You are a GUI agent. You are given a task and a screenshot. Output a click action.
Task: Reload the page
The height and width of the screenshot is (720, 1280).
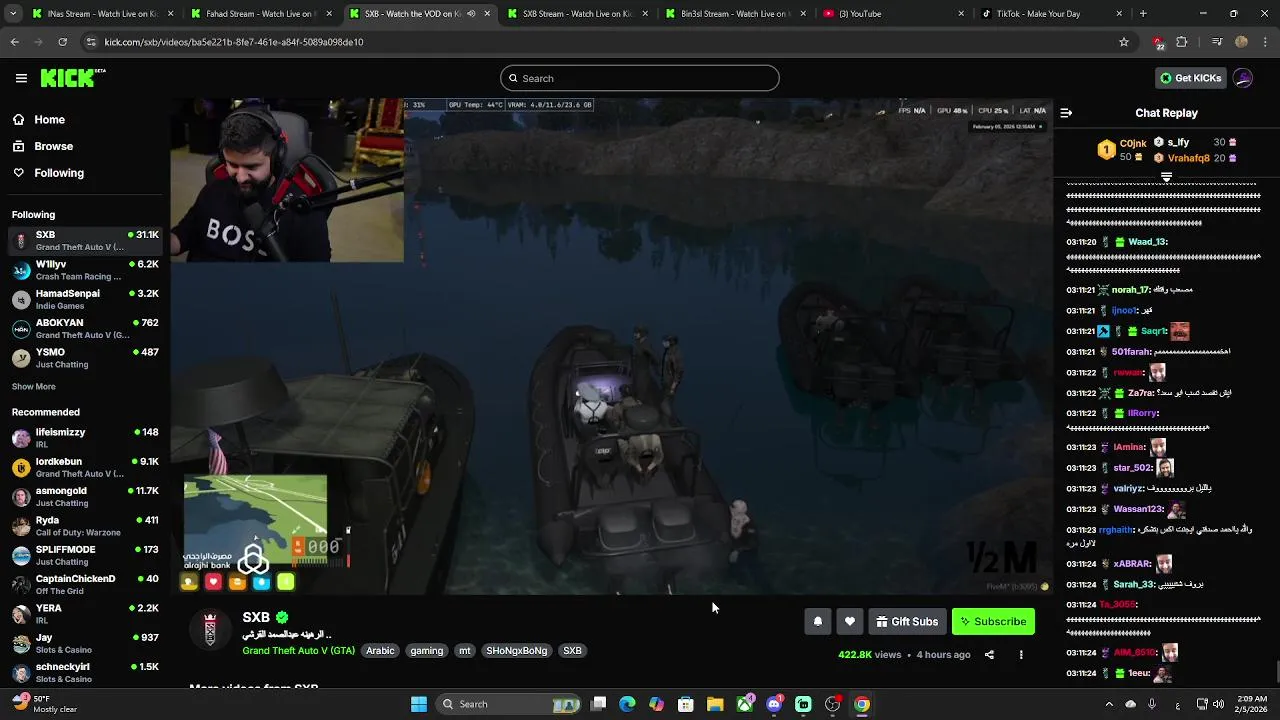[62, 42]
